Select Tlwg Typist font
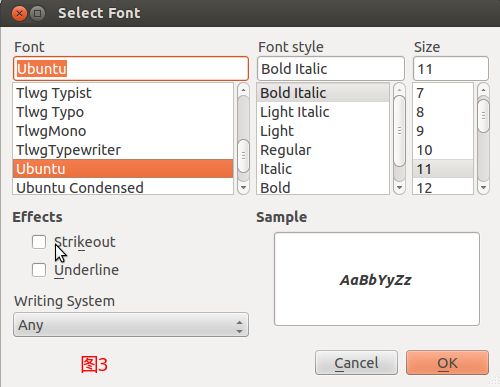 pyautogui.click(x=123, y=93)
